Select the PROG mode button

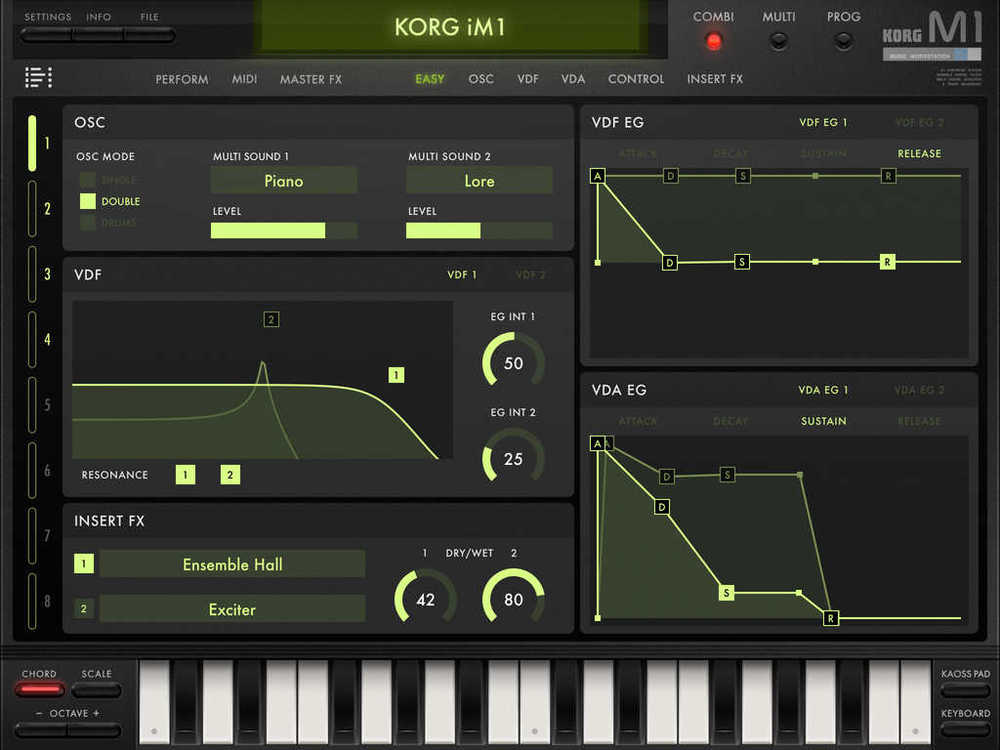pyautogui.click(x=843, y=41)
